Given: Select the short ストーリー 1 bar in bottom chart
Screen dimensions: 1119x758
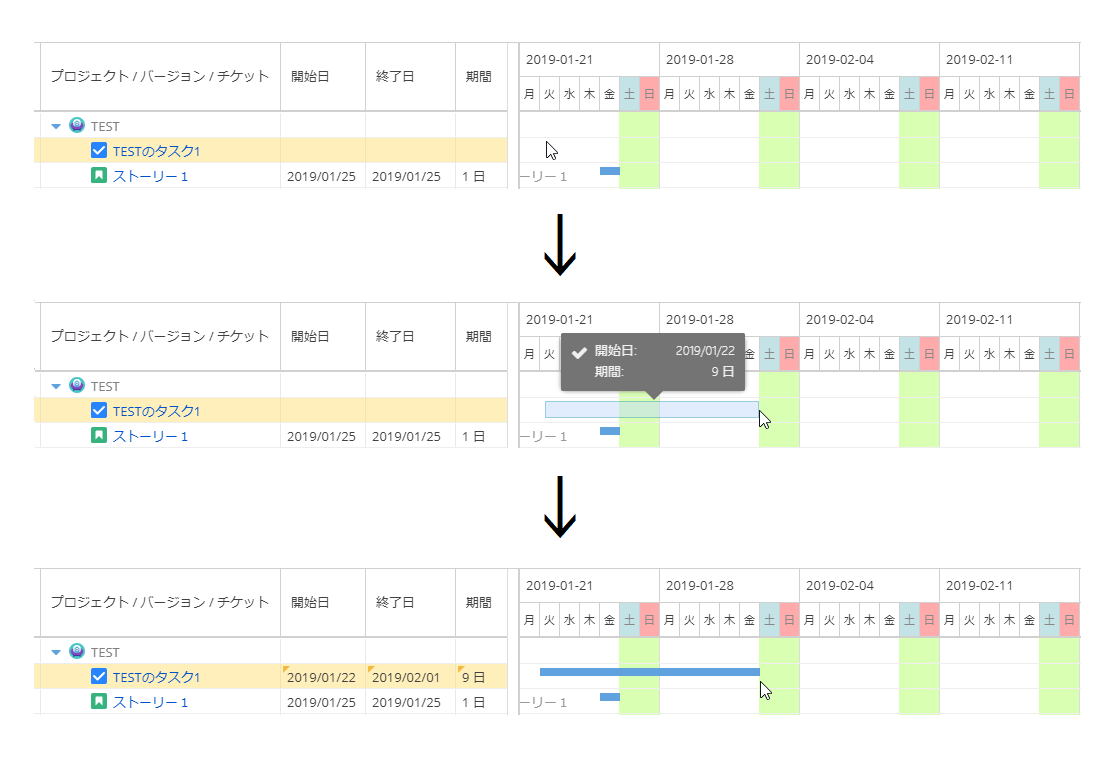Looking at the screenshot, I should point(610,697).
